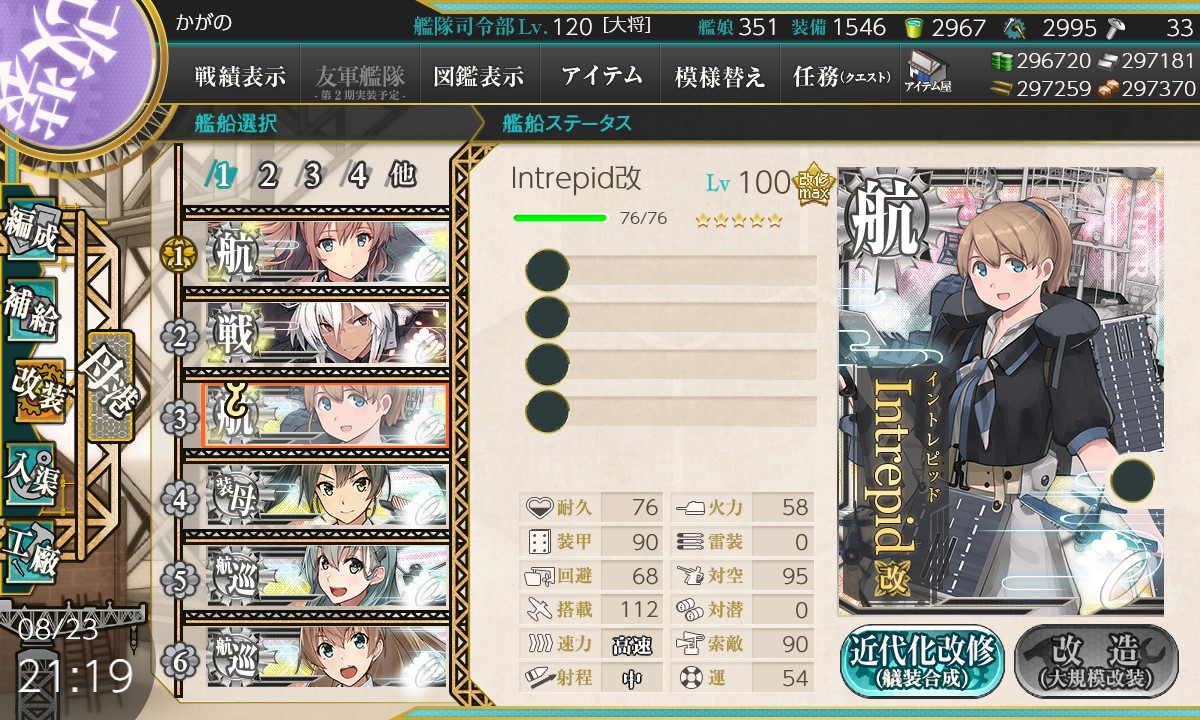Click 近代化改修 modernization button
Image resolution: width=1200 pixels, height=720 pixels.
pos(922,660)
